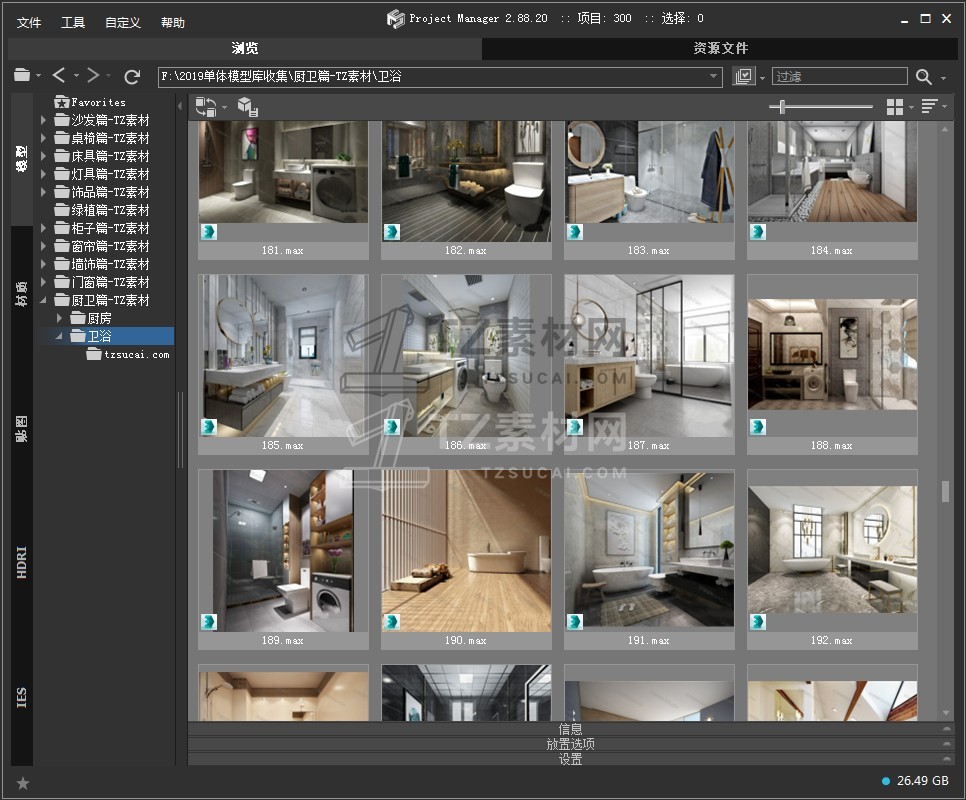This screenshot has width=966, height=800.
Task: Collapse the 厨卫篇-TZ素材 tree folder
Action: click(44, 300)
